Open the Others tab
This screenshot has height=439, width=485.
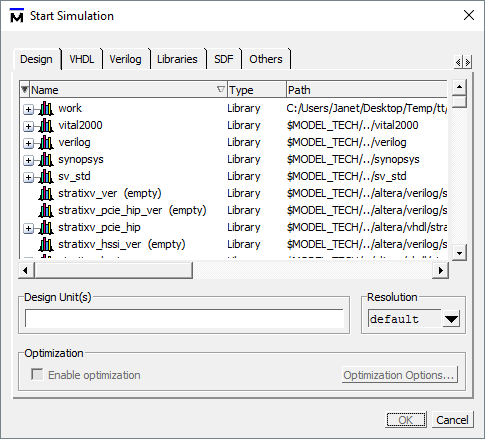tap(266, 59)
